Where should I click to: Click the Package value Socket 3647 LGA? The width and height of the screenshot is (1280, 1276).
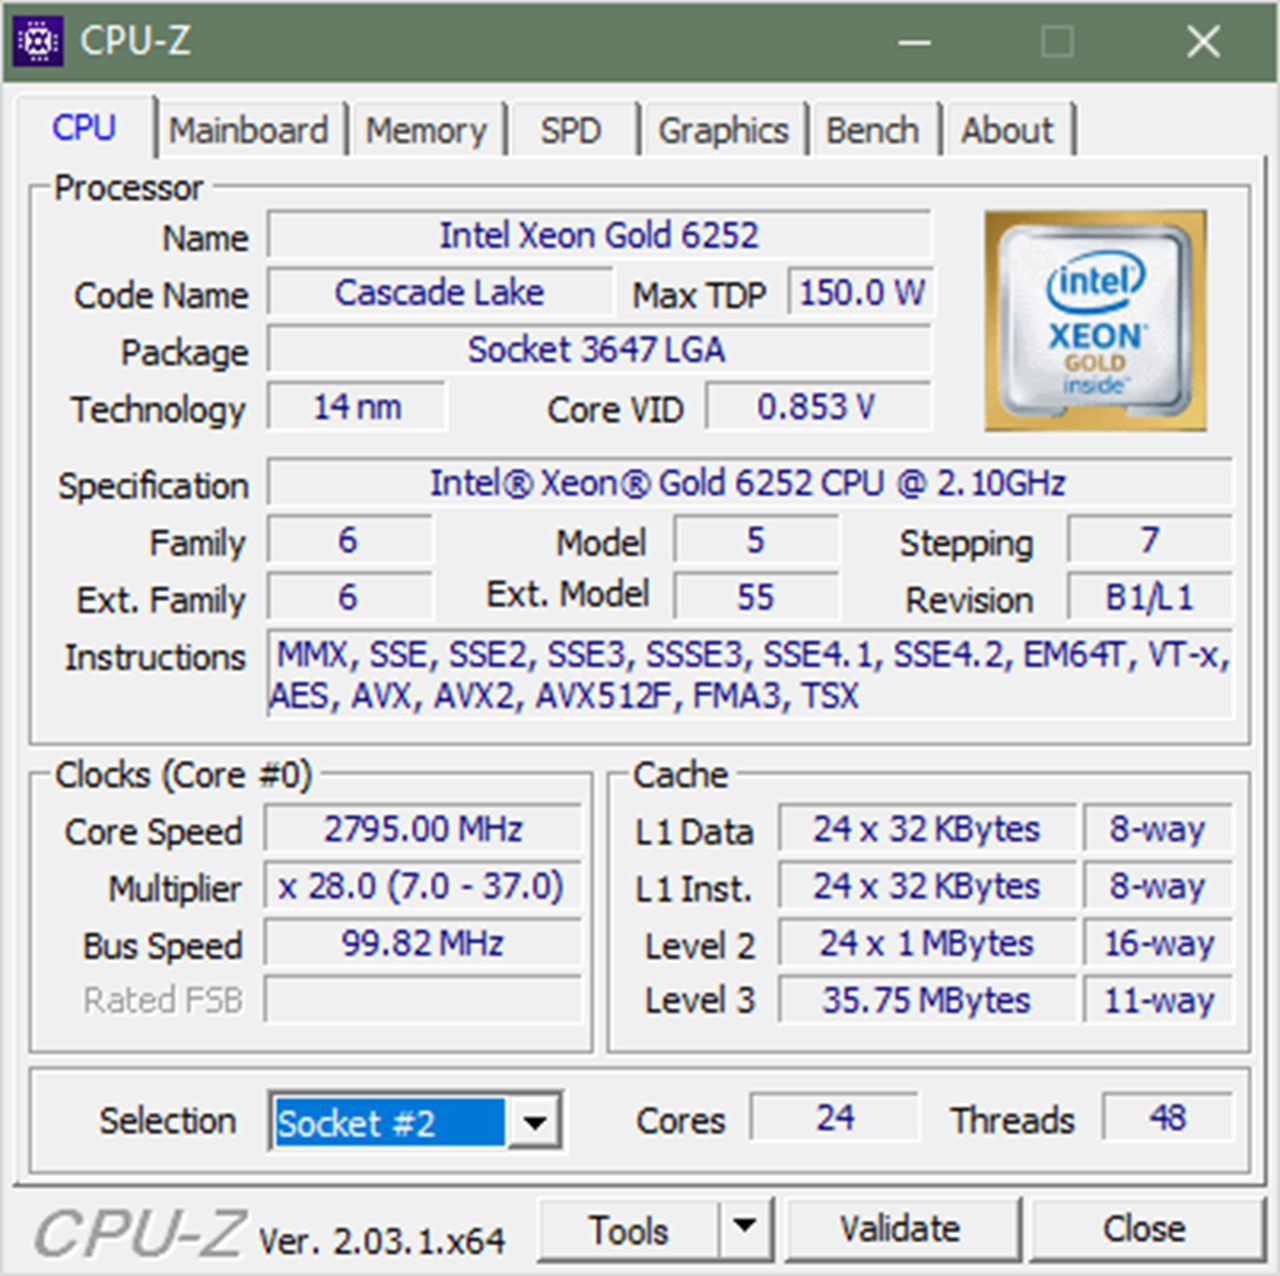[x=600, y=349]
